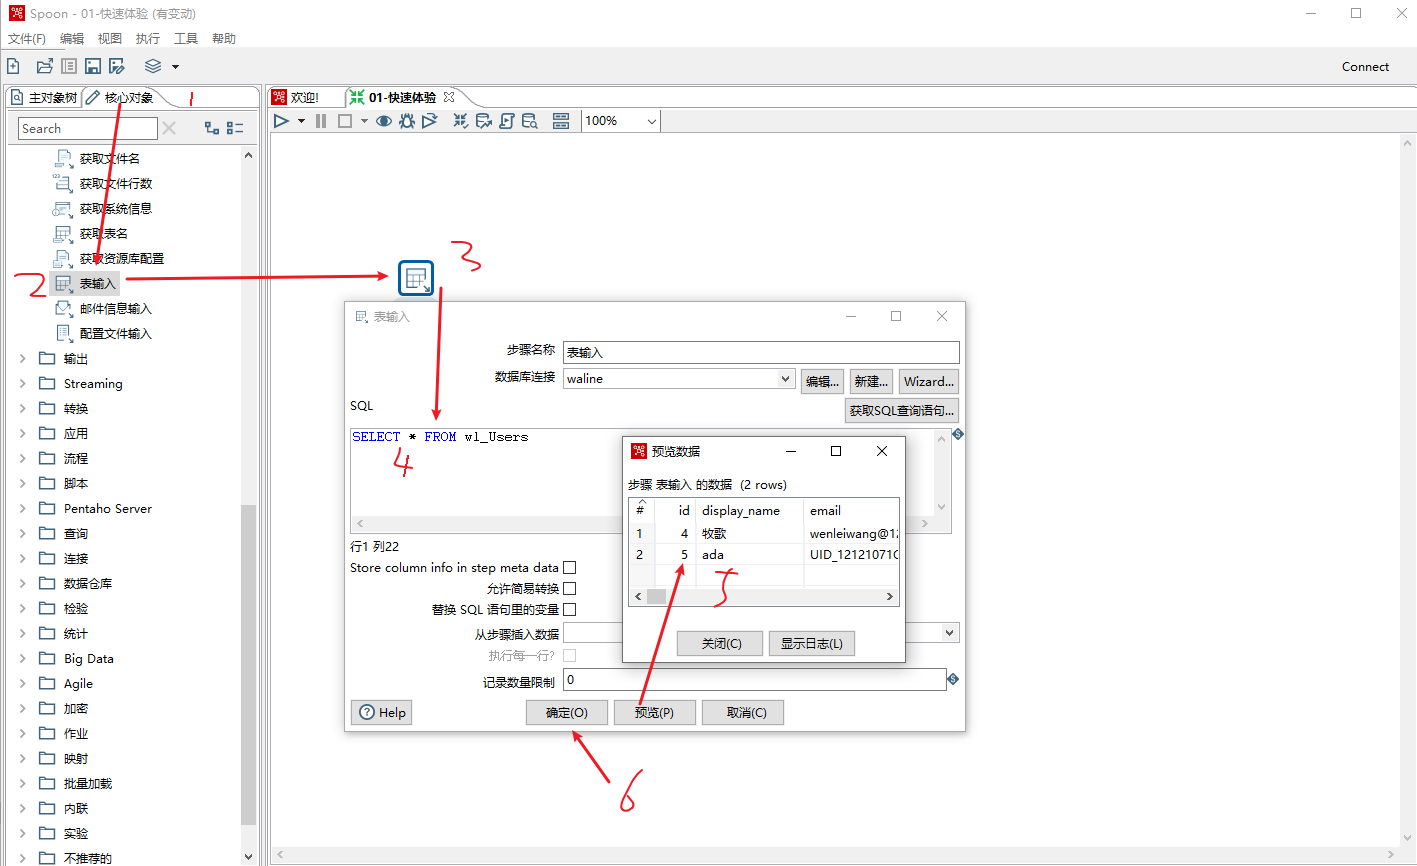Open the 执行 menu in menu bar
1417x866 pixels.
(147, 39)
